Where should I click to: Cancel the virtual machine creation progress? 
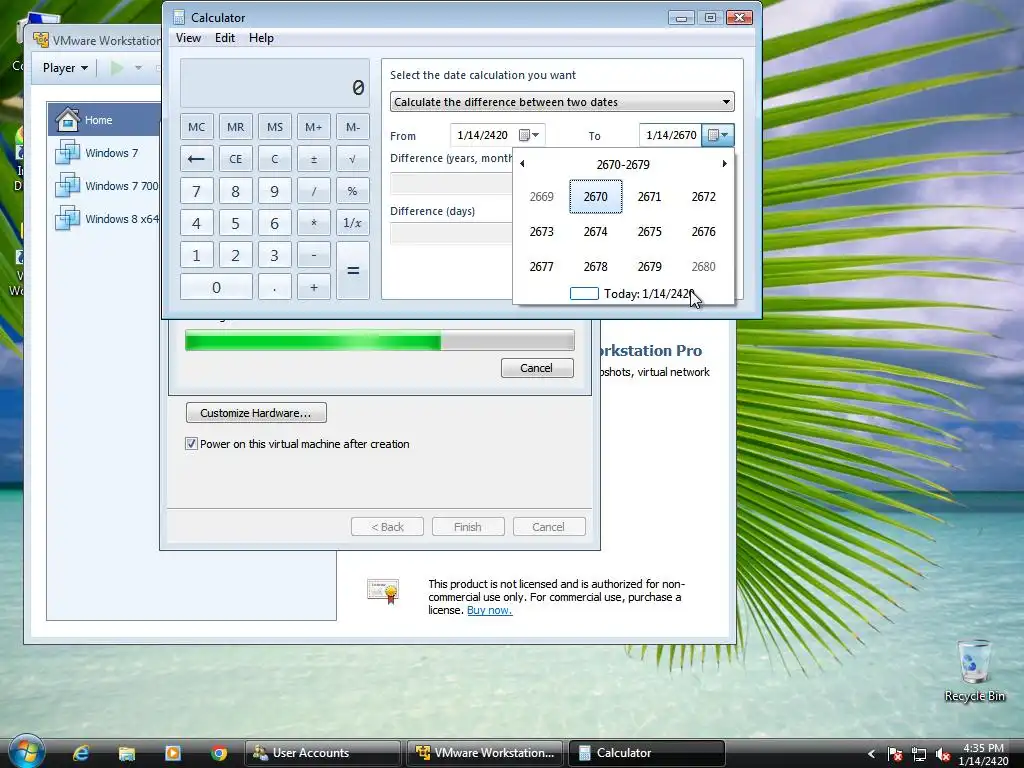click(537, 368)
